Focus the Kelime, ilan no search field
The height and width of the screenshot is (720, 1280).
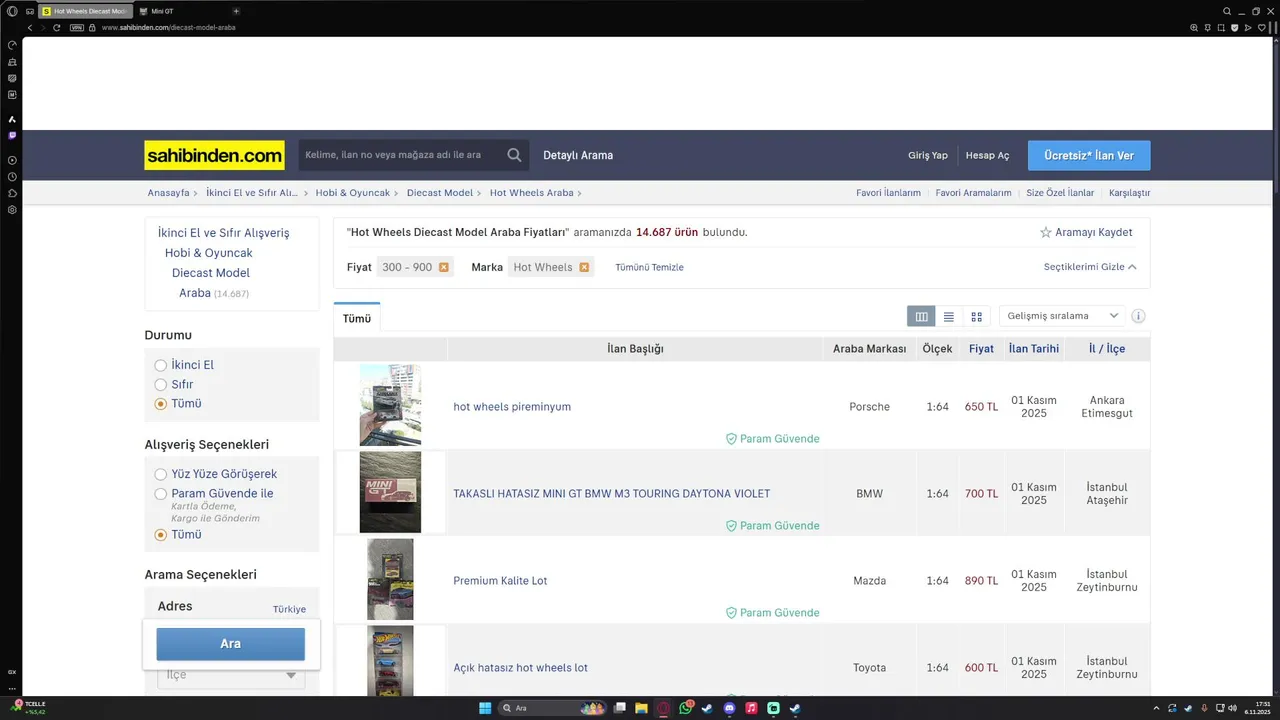click(400, 155)
